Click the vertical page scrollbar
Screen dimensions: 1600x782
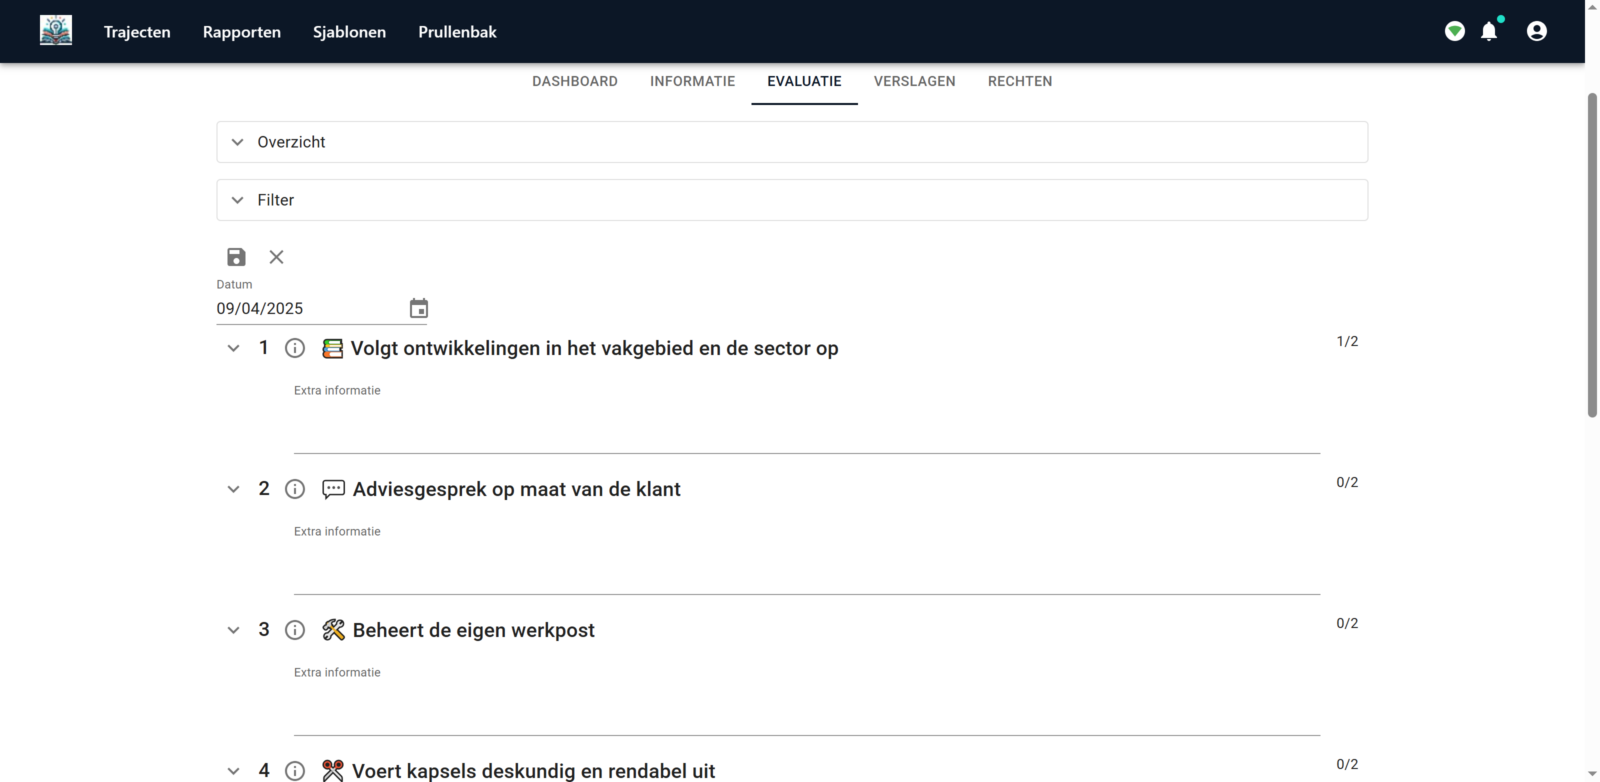pos(1592,255)
